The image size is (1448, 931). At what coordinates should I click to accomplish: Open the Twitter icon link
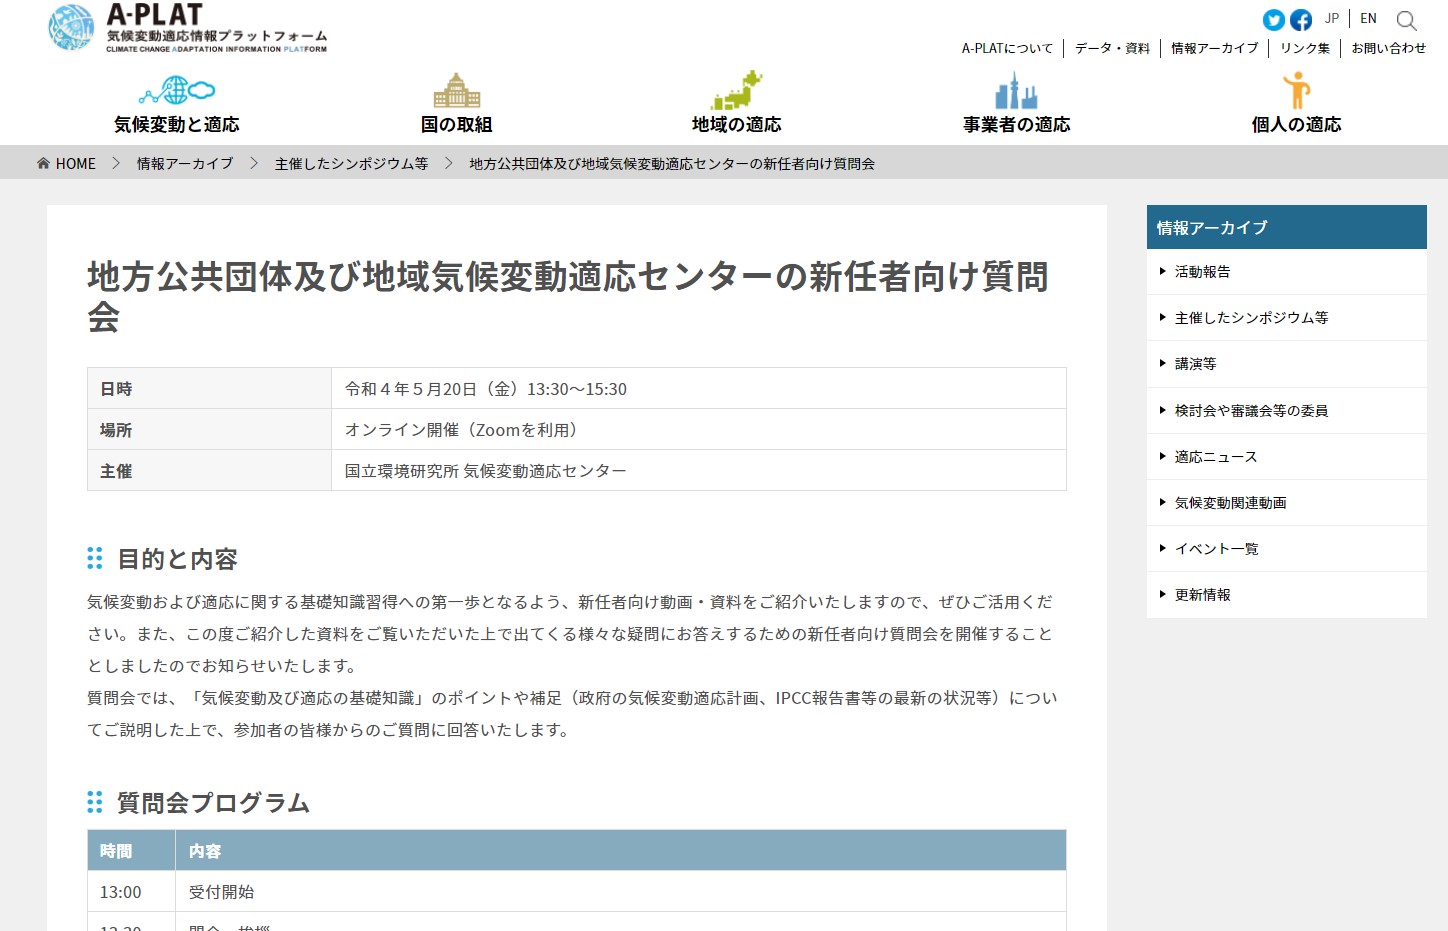pos(1273,20)
